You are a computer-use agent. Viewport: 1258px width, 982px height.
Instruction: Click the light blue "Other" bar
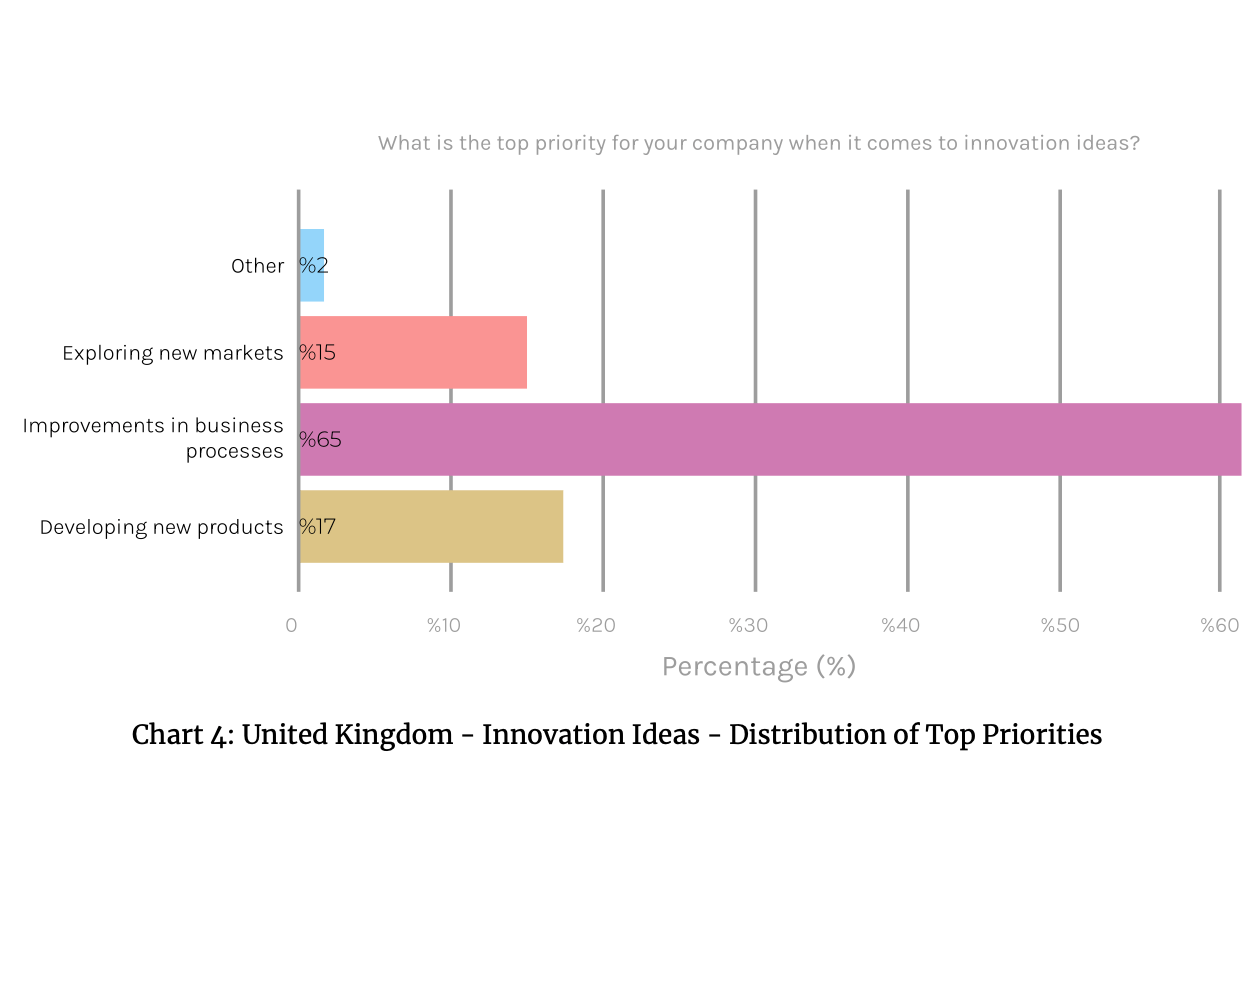312,265
